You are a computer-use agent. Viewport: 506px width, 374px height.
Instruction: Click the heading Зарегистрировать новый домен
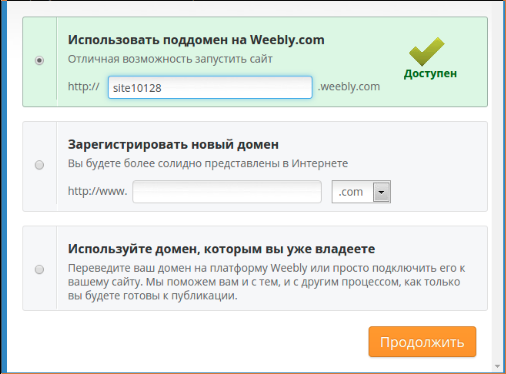[173, 145]
